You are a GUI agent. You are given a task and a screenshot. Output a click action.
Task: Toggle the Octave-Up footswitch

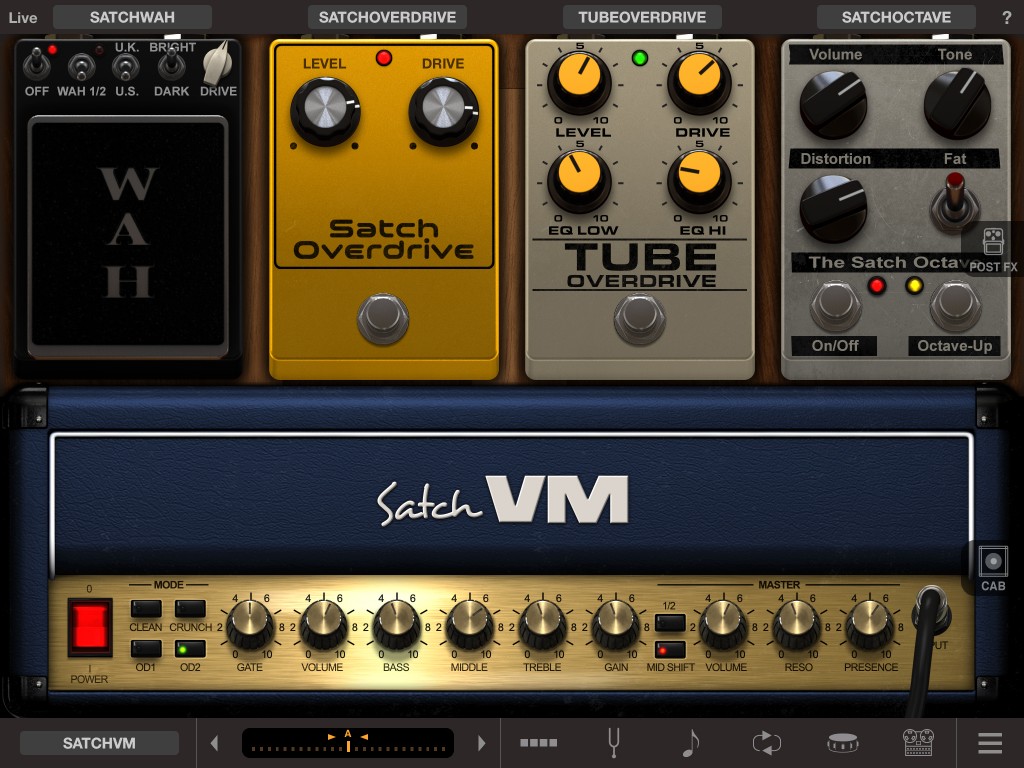pos(955,306)
